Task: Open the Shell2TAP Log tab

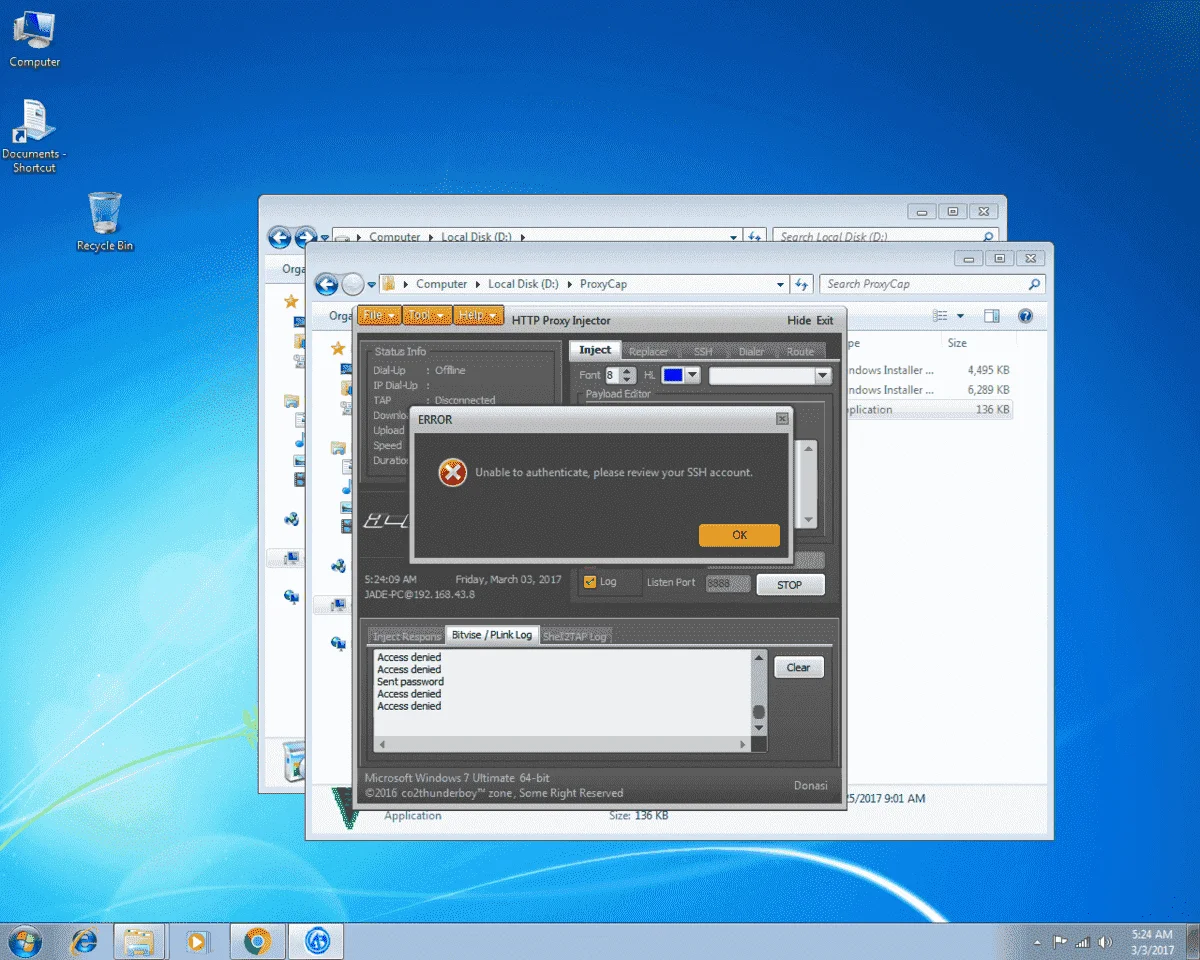Action: (x=575, y=636)
